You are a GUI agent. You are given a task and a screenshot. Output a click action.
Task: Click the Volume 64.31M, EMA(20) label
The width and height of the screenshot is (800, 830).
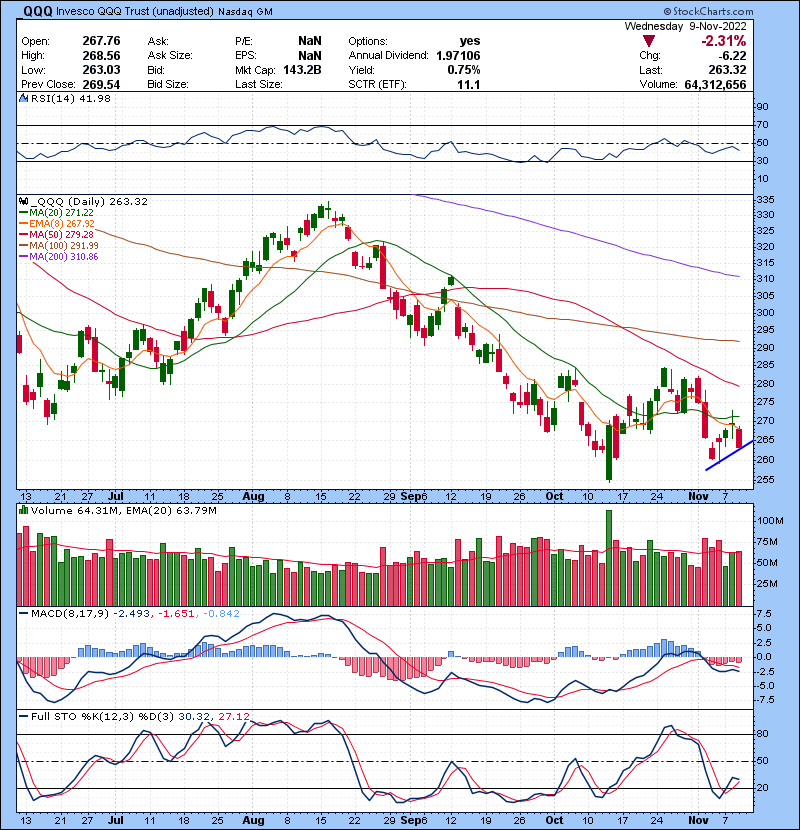[123, 510]
